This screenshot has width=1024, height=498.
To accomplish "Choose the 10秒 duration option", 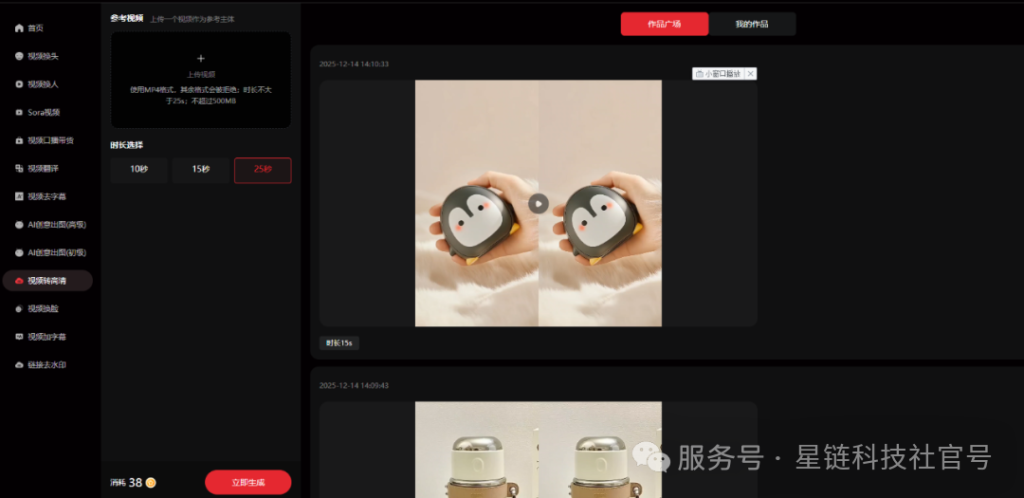I will [138, 170].
